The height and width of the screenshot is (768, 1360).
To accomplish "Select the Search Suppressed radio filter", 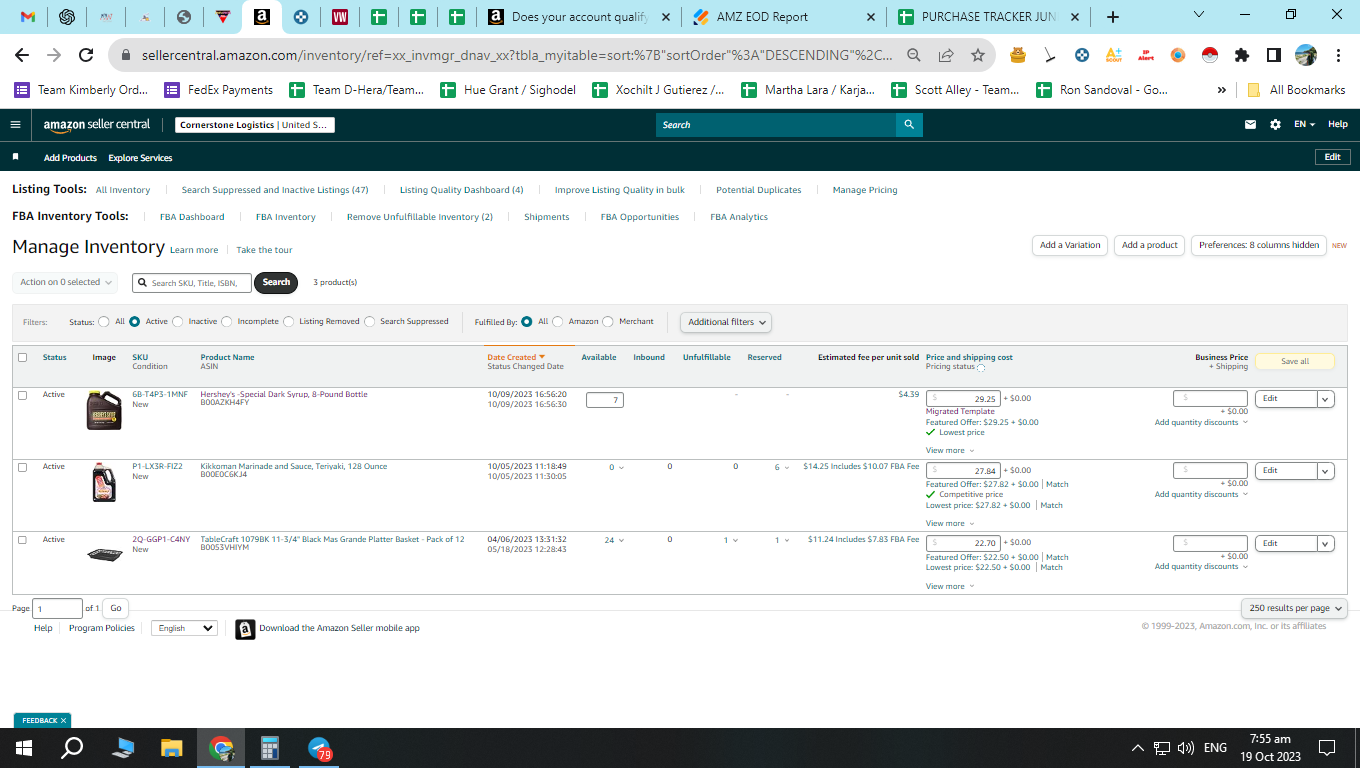I will click(x=370, y=322).
